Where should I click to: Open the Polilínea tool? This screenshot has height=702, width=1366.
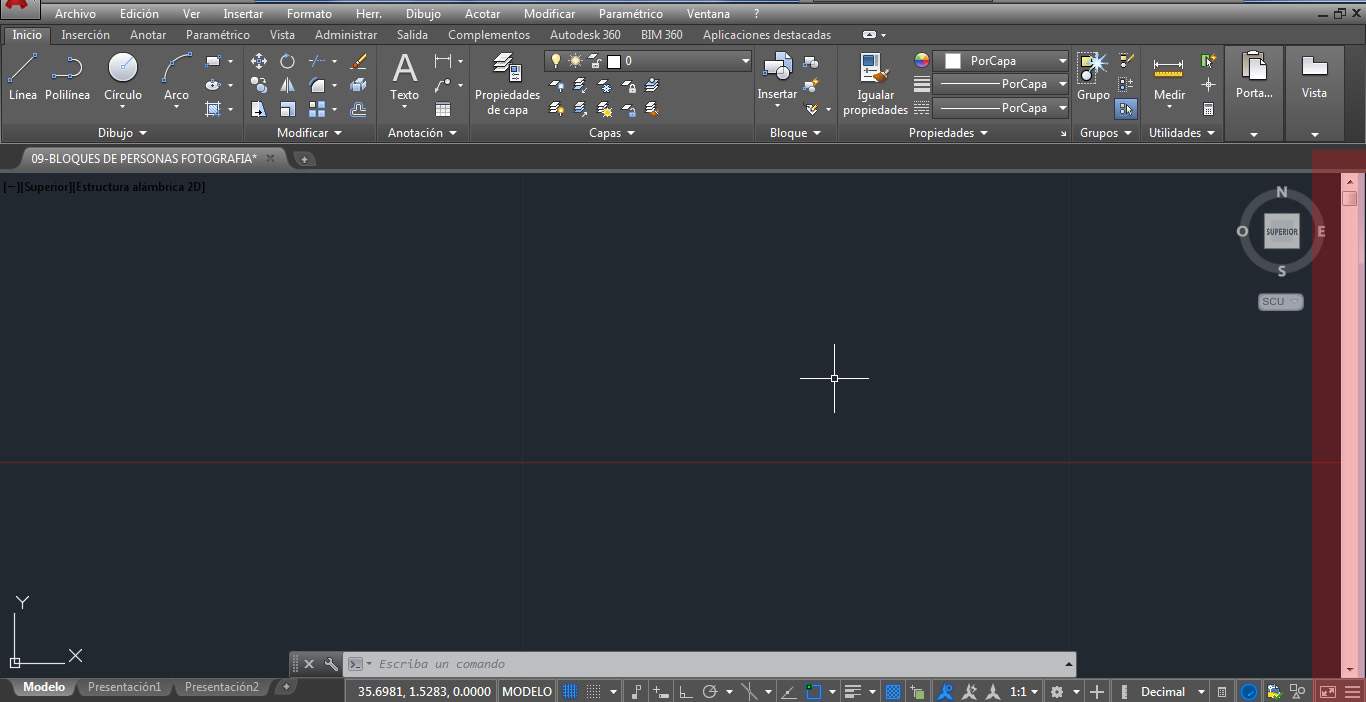(x=67, y=75)
